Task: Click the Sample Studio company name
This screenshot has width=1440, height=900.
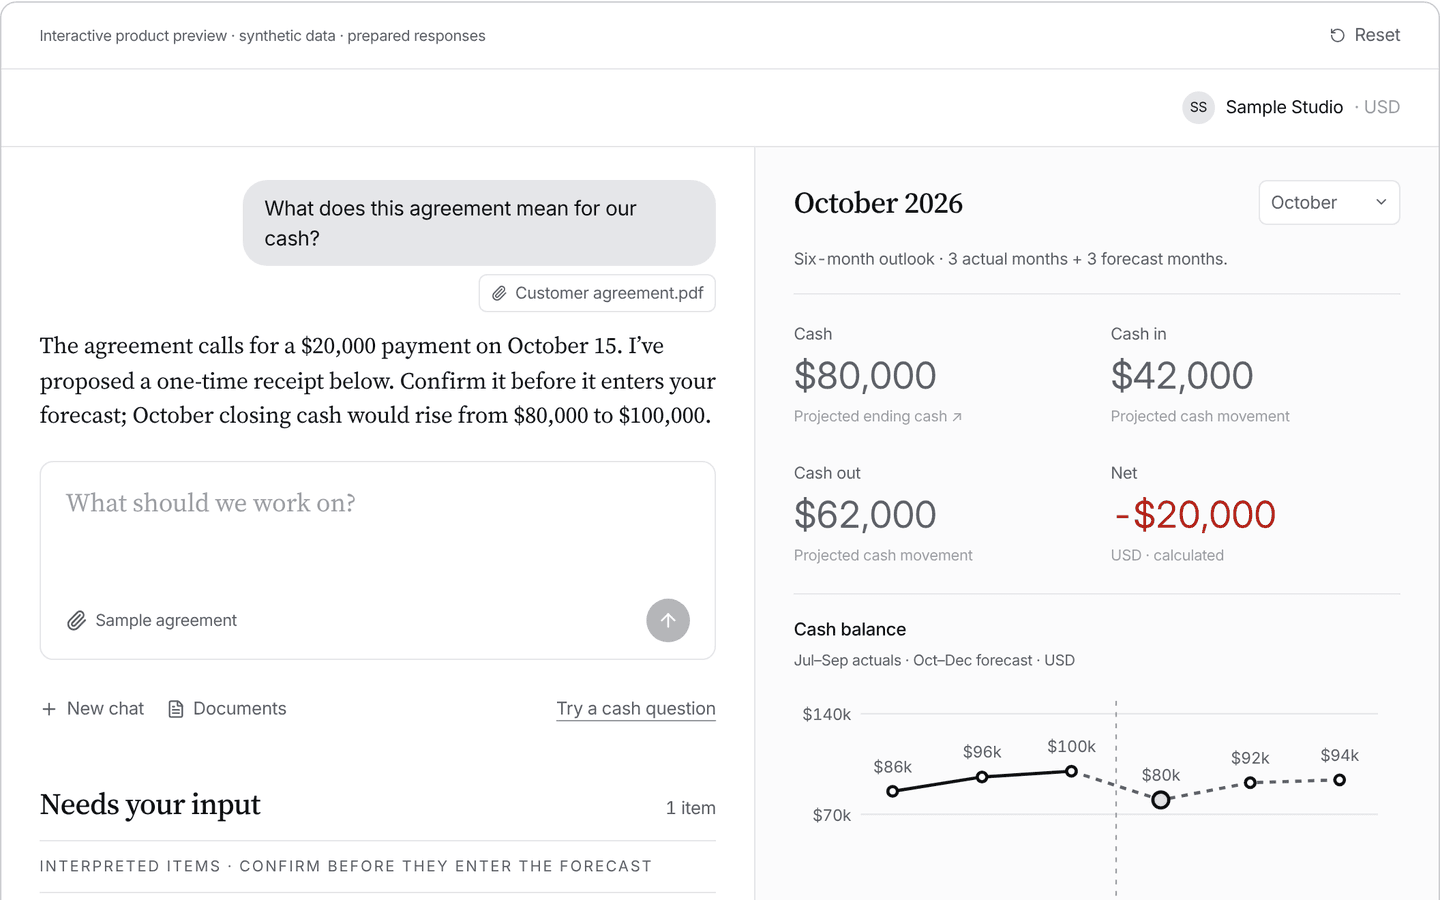Action: coord(1284,107)
